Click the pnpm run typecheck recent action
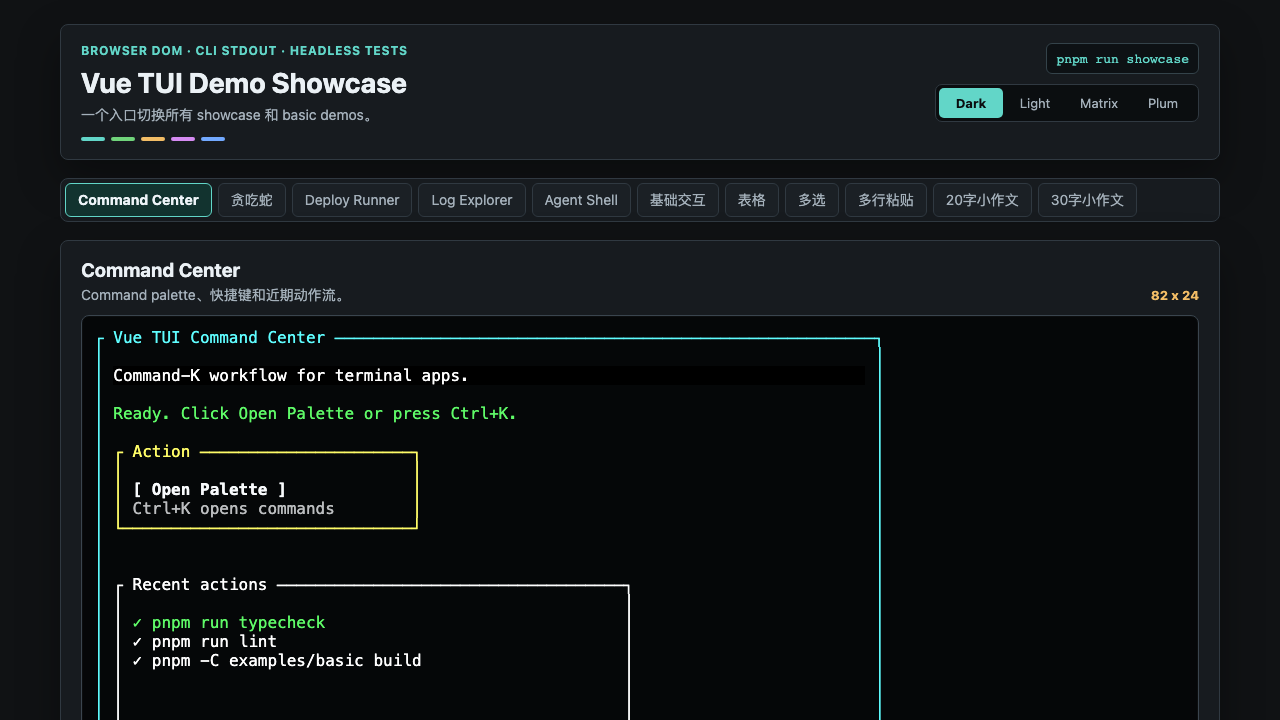This screenshot has width=1280, height=720. coord(229,622)
